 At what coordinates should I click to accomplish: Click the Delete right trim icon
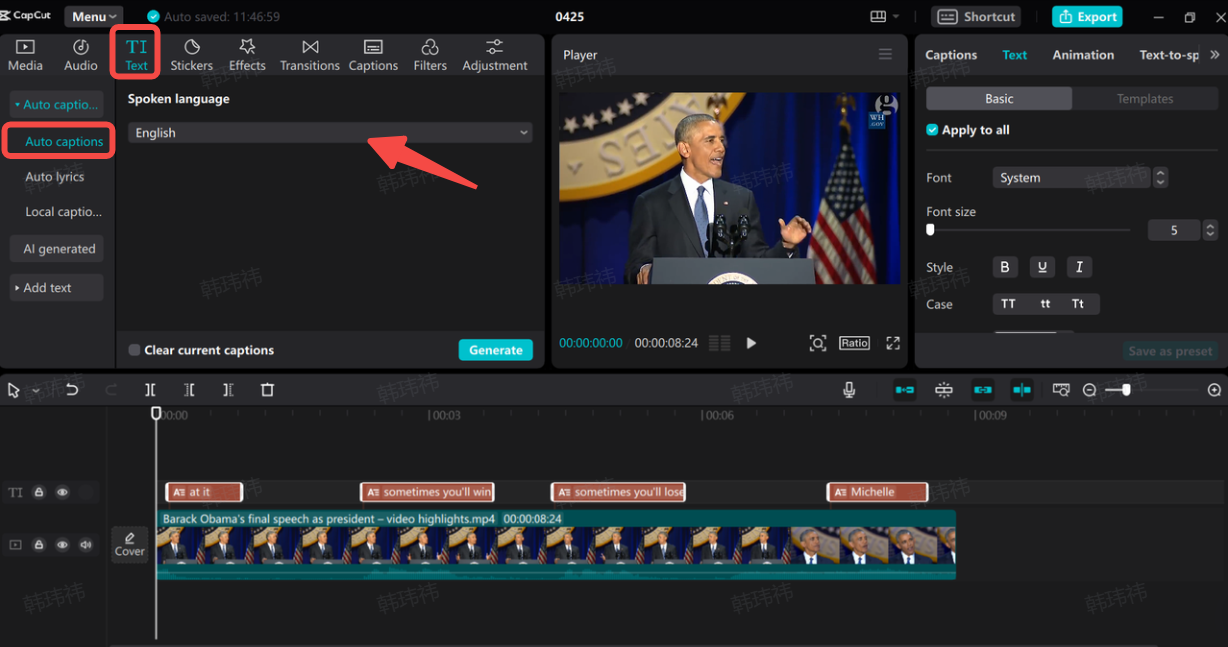click(x=228, y=390)
